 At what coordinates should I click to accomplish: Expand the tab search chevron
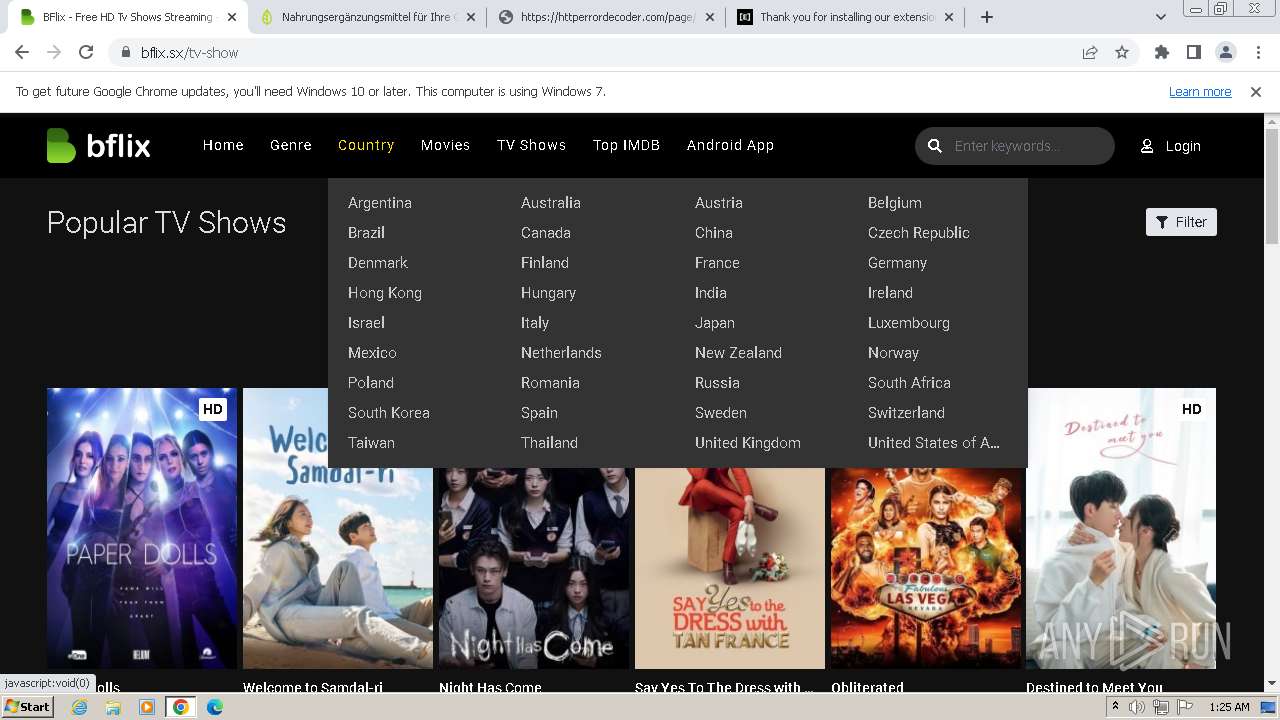tap(1161, 17)
